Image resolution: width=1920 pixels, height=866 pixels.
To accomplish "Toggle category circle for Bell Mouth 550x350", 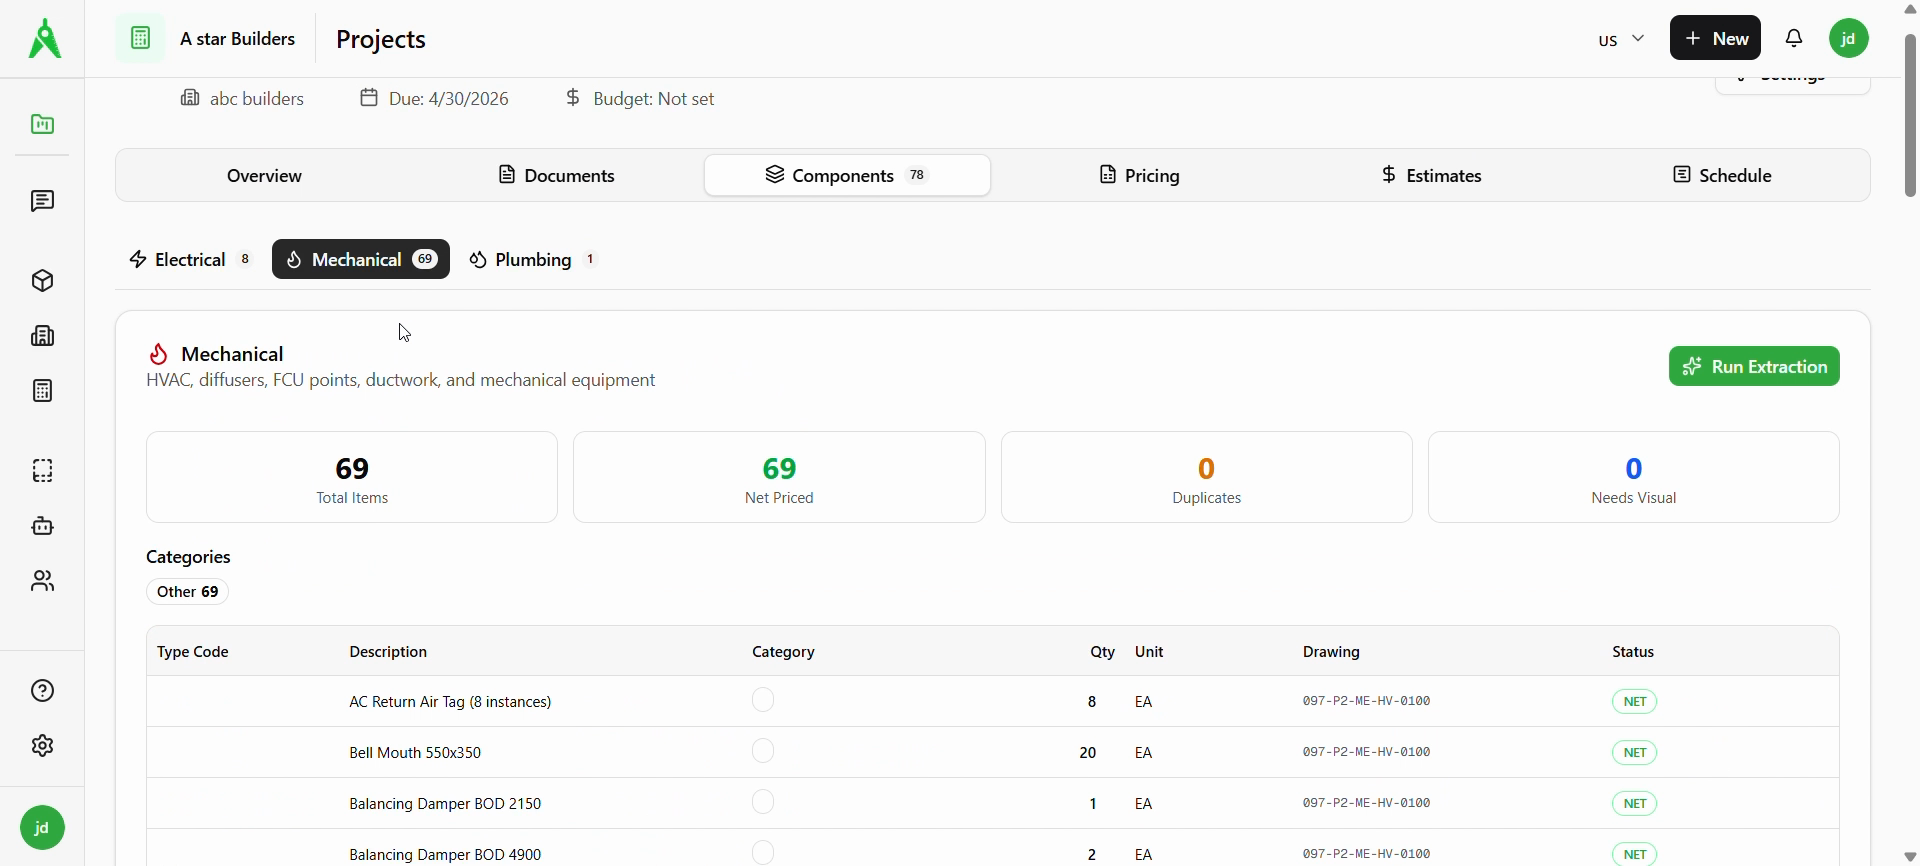I will tap(763, 751).
